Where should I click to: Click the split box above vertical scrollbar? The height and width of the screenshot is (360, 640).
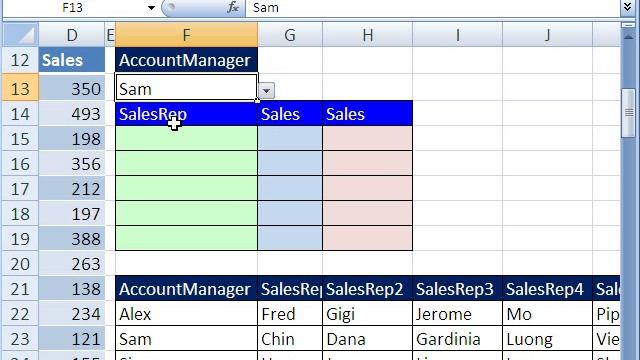click(x=628, y=25)
